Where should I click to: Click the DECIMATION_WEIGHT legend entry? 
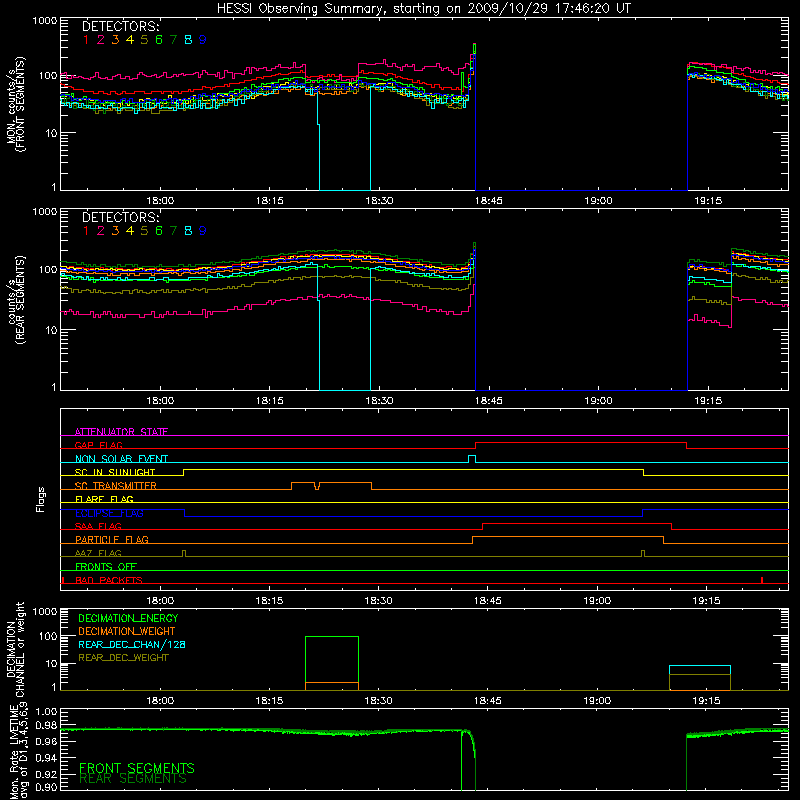[x=127, y=631]
